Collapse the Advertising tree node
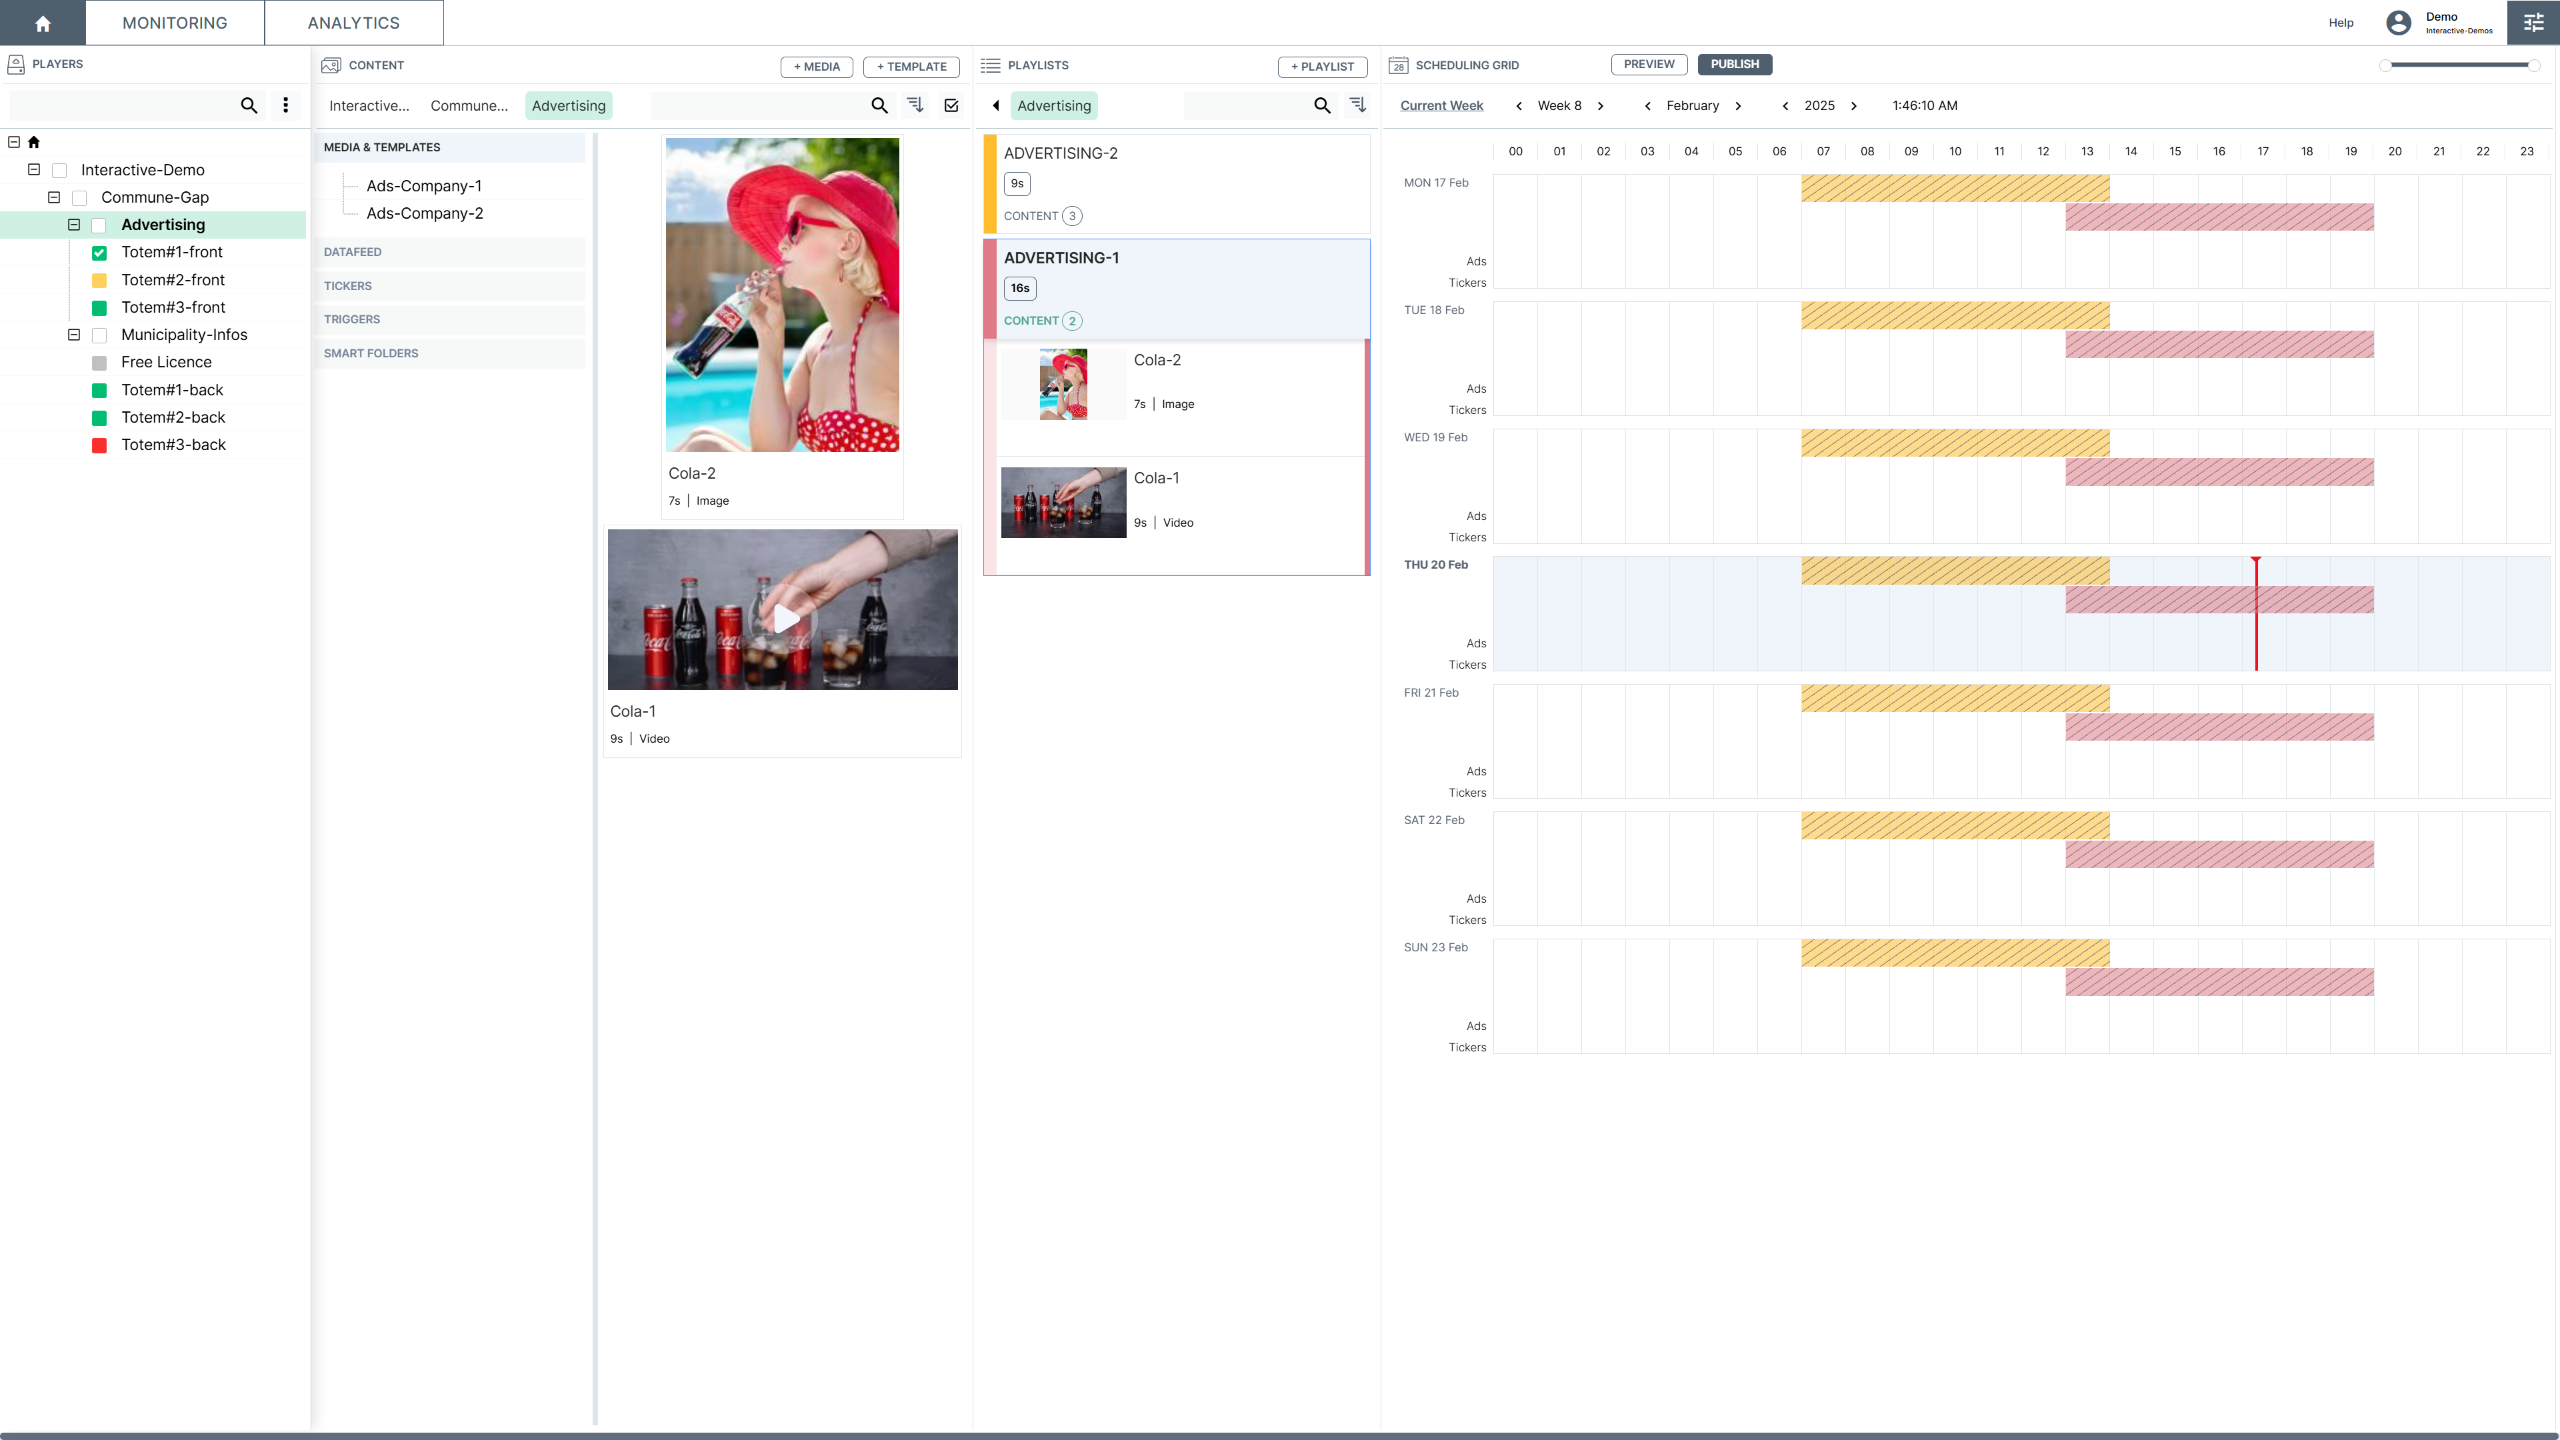This screenshot has height=1440, width=2560. pos(74,225)
